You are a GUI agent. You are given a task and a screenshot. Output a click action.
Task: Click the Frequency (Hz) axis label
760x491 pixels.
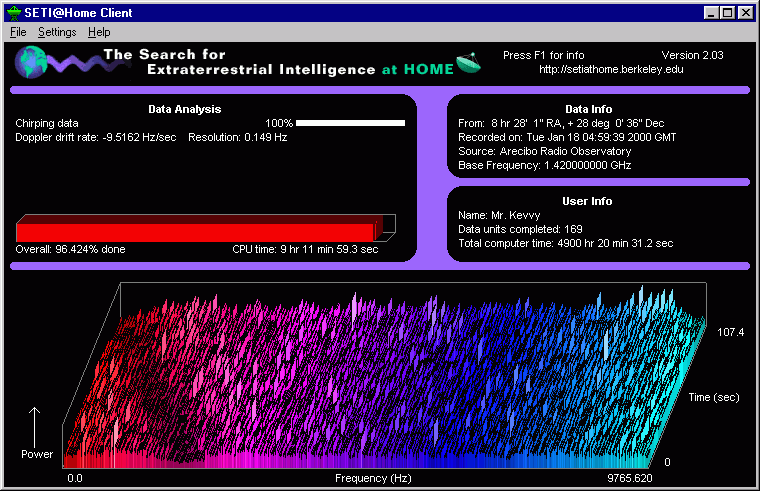coord(372,480)
